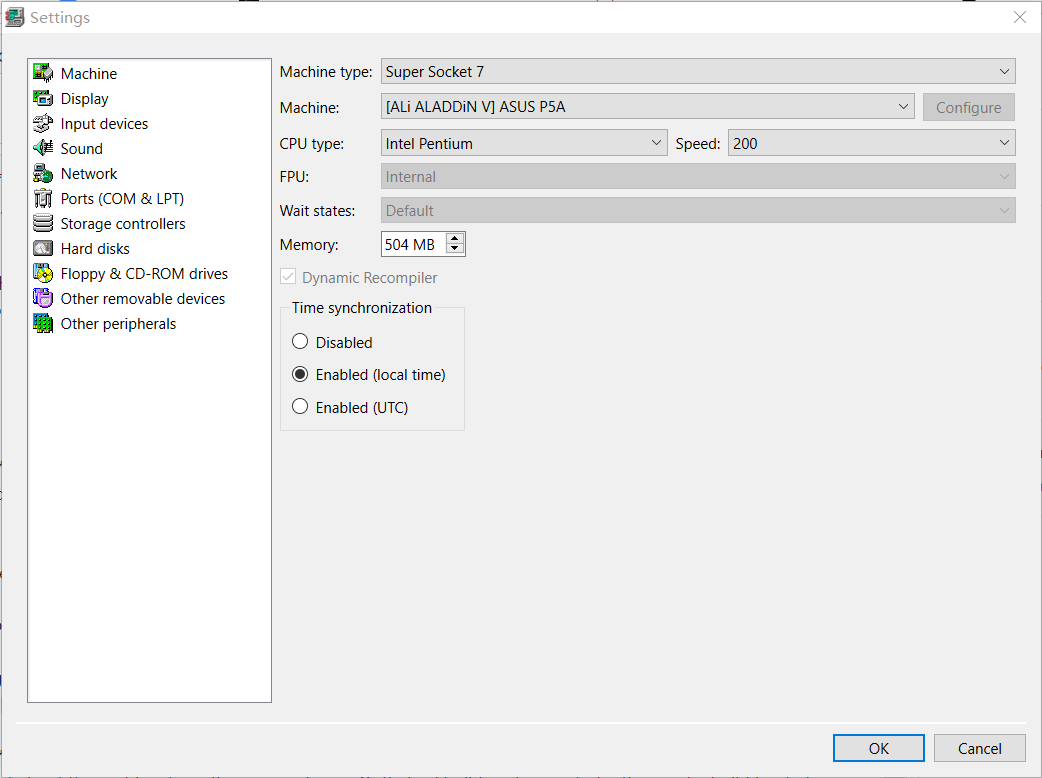Click the Network category icon

44,173
